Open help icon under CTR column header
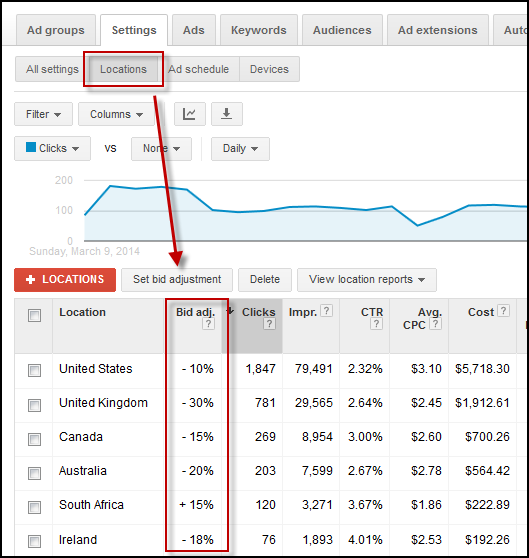 (x=376, y=324)
